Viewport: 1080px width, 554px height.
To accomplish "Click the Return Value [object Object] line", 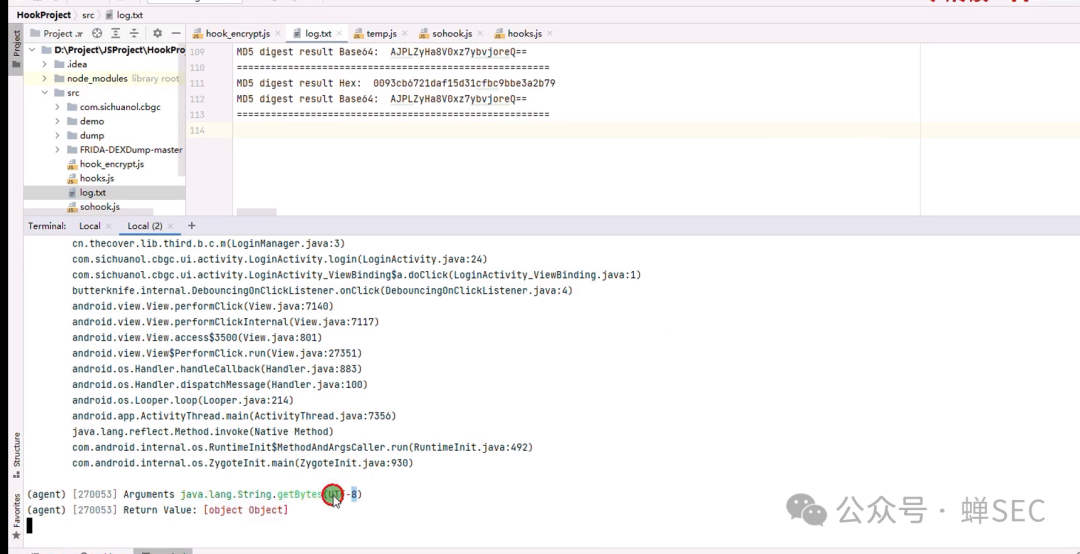I will (157, 510).
